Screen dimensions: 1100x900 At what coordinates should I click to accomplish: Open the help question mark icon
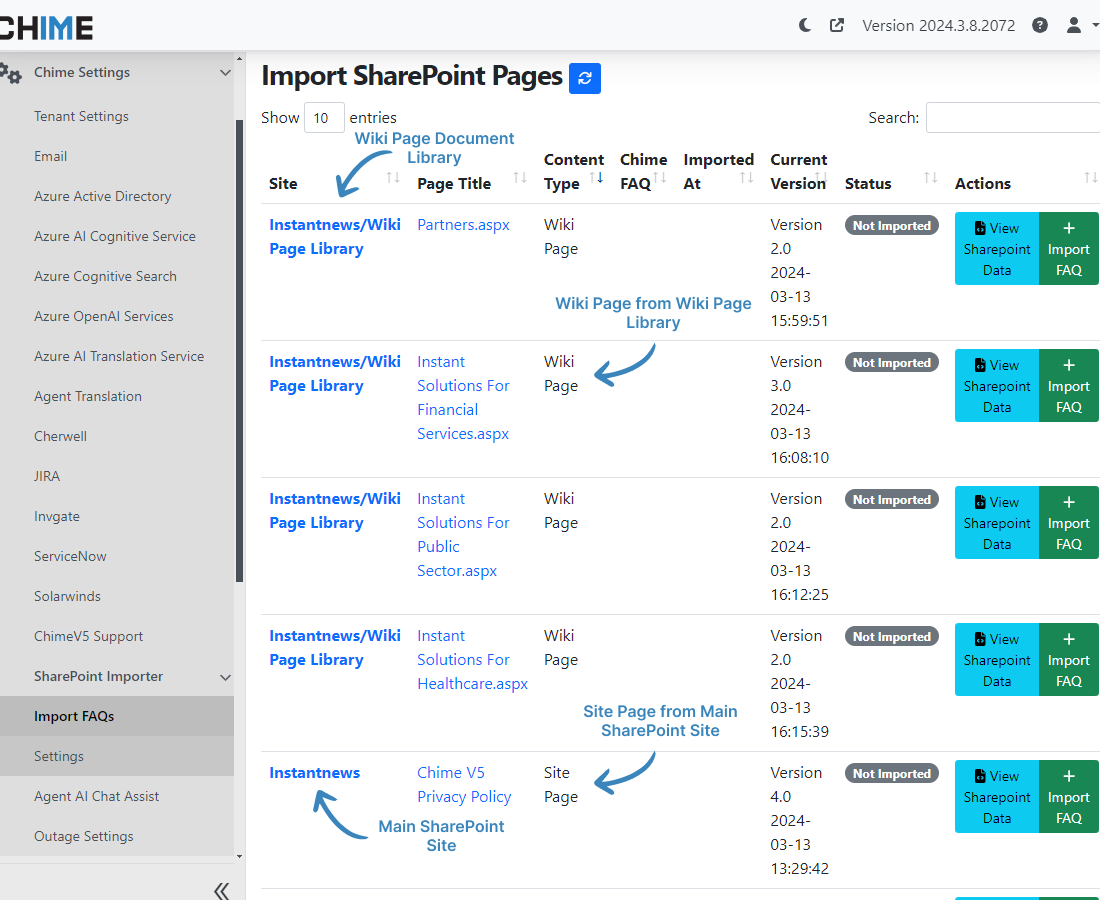tap(1040, 26)
